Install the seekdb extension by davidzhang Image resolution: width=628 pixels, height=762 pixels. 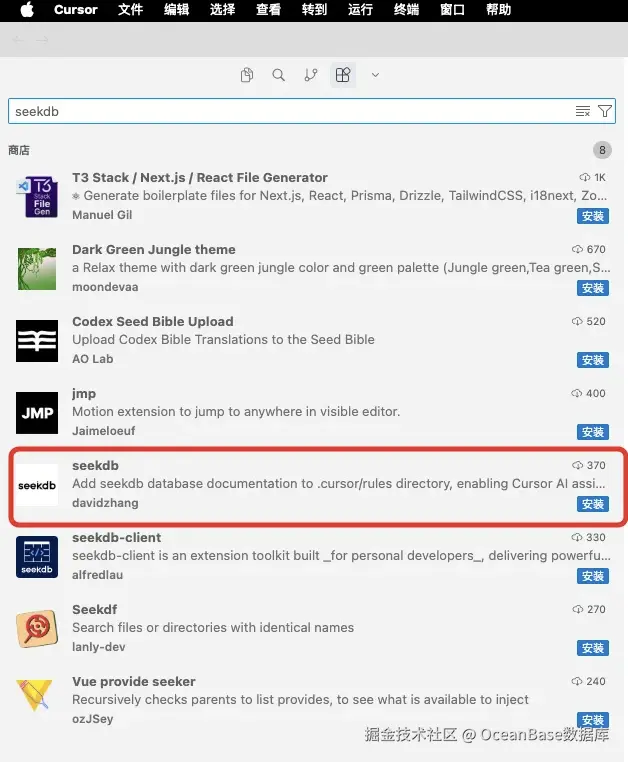pos(593,504)
